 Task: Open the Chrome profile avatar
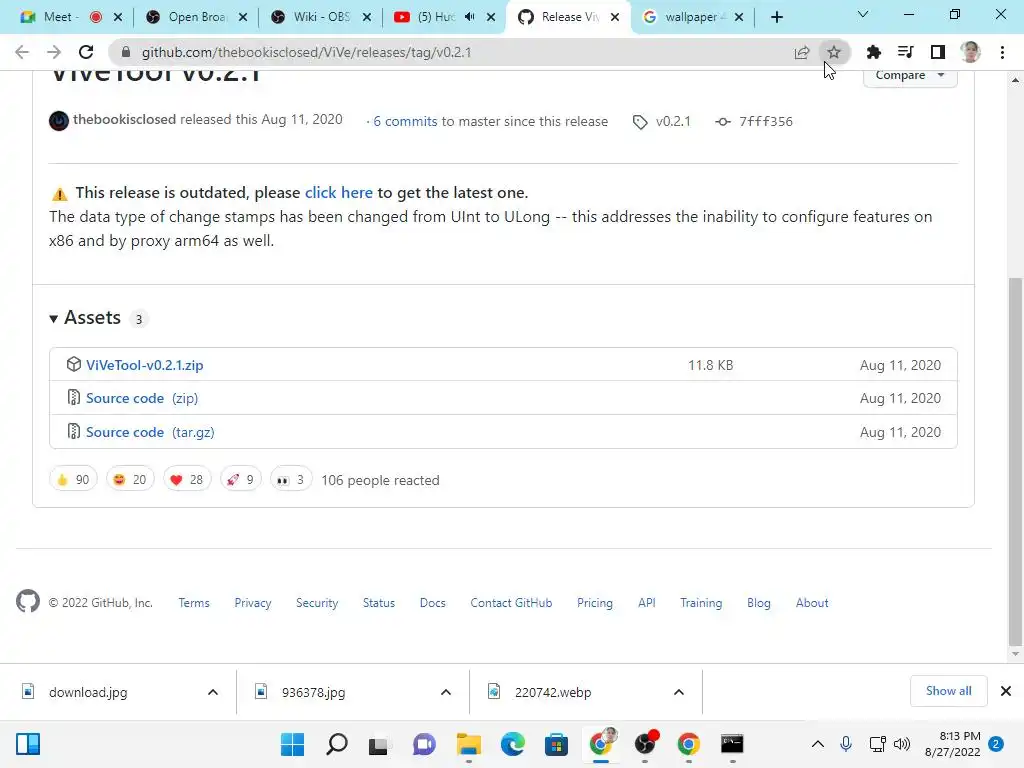coord(970,52)
